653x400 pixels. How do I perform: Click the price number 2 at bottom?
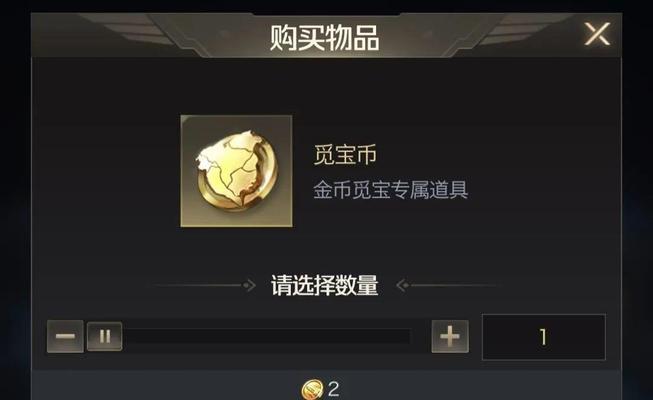[x=334, y=389]
